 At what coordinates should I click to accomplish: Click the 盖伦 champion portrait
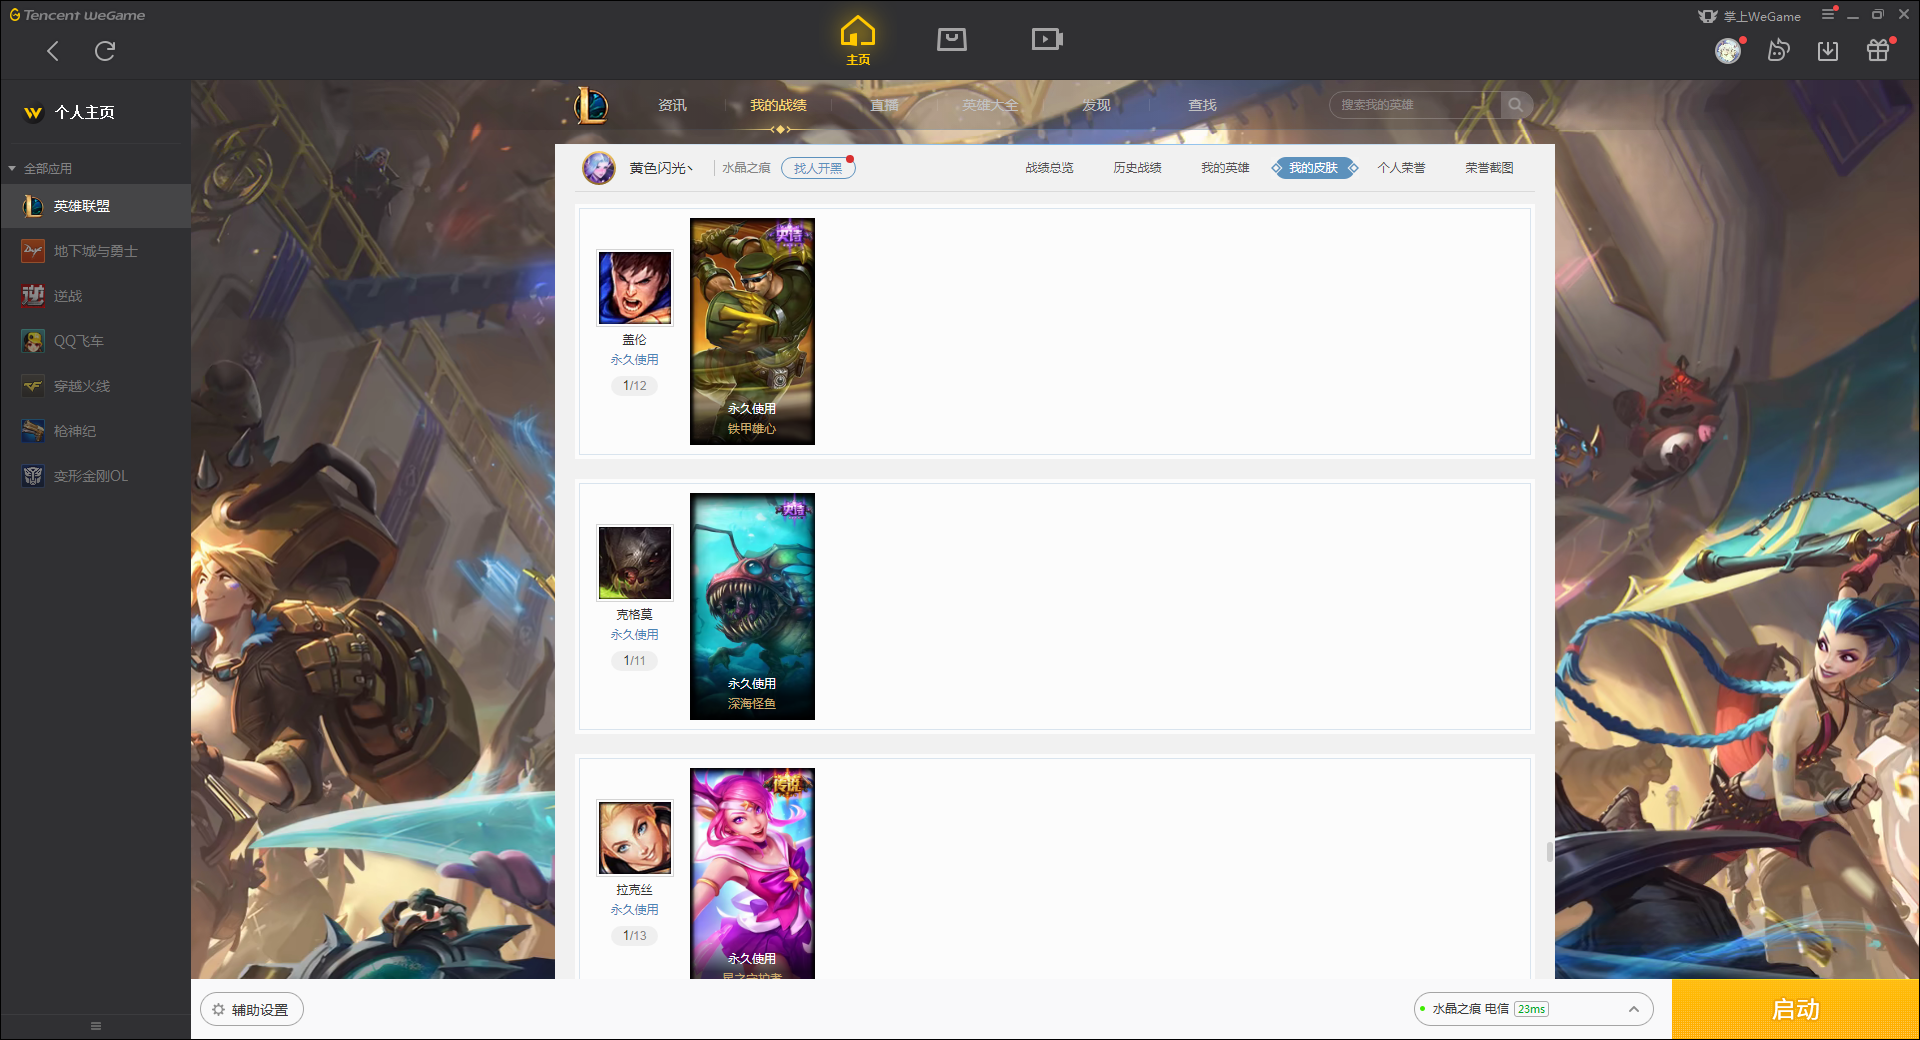point(635,288)
